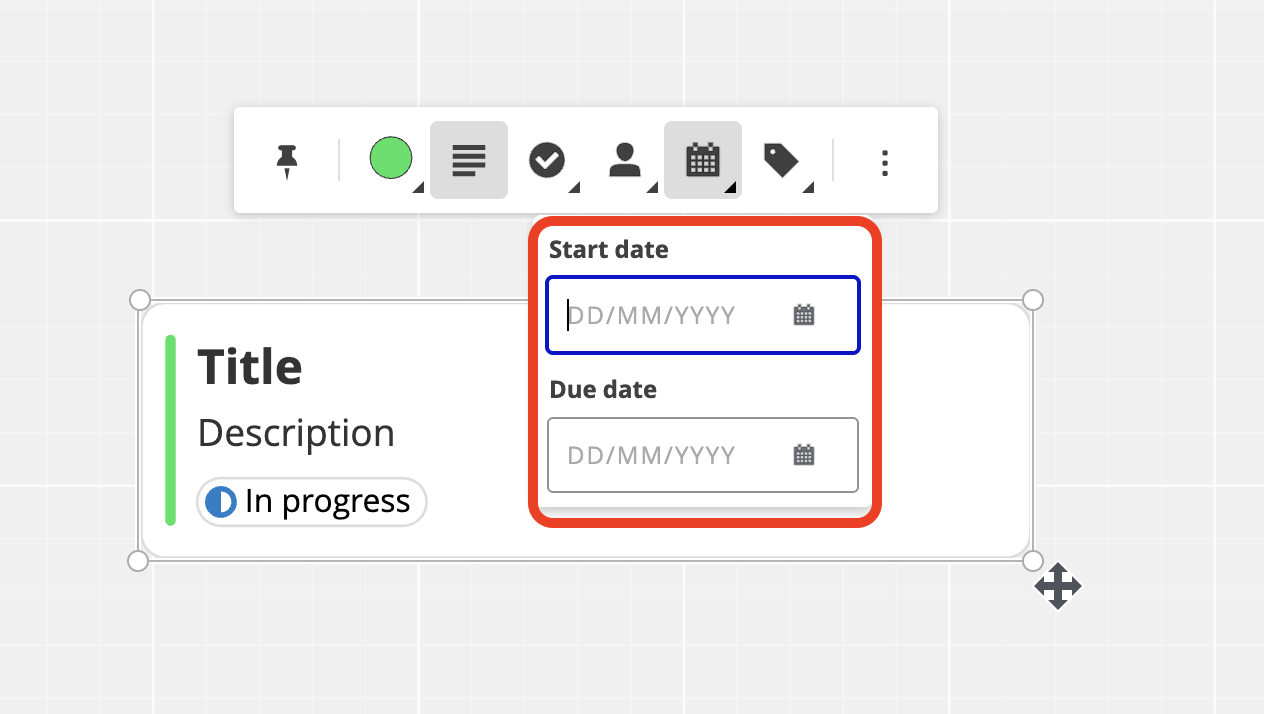Open the assignee person icon menu
Image resolution: width=1264 pixels, height=714 pixels.
tap(625, 160)
